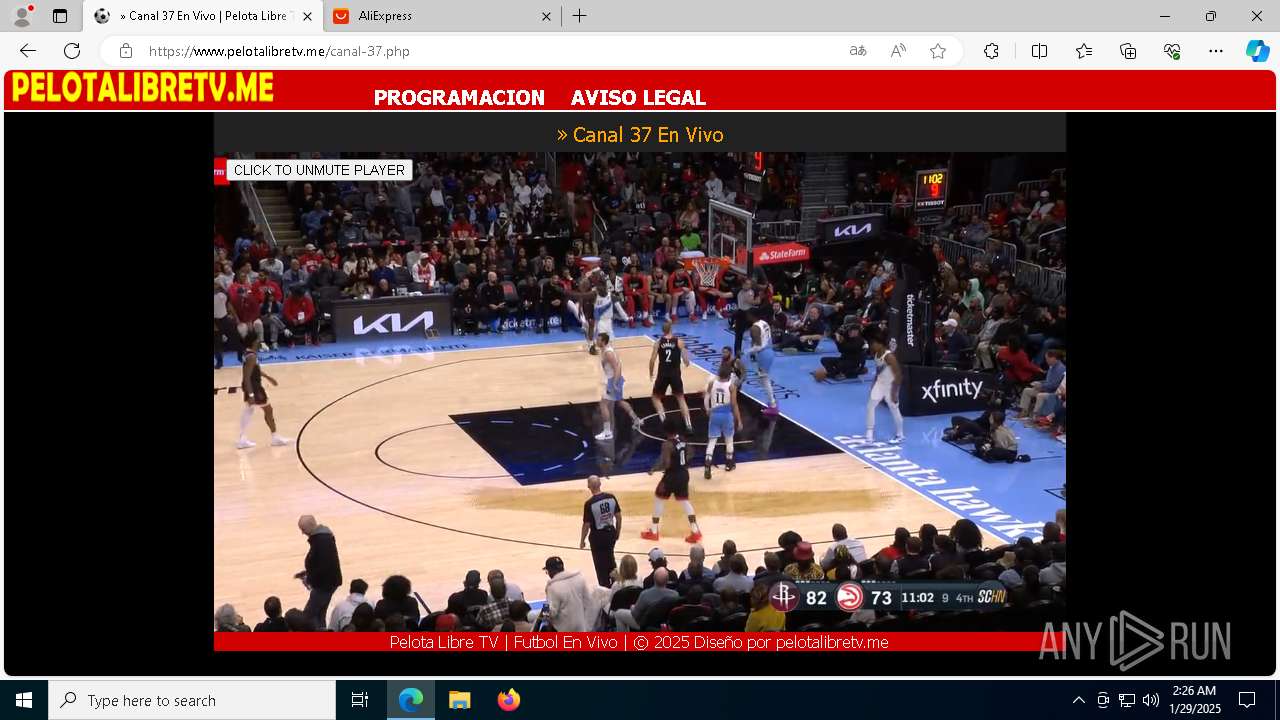Viewport: 1280px width, 720px height.
Task: Open Browser essentials icon
Action: coord(1172,51)
